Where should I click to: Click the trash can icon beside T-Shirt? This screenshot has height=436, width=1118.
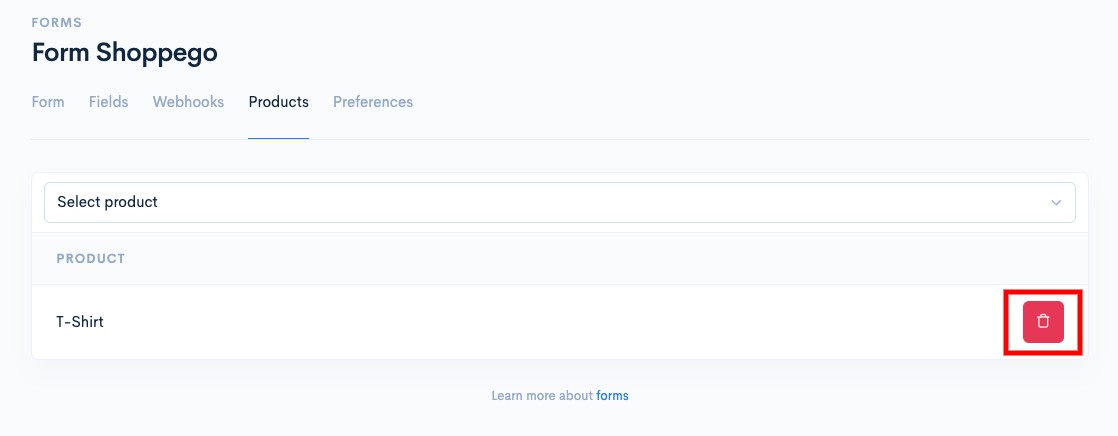click(1043, 321)
